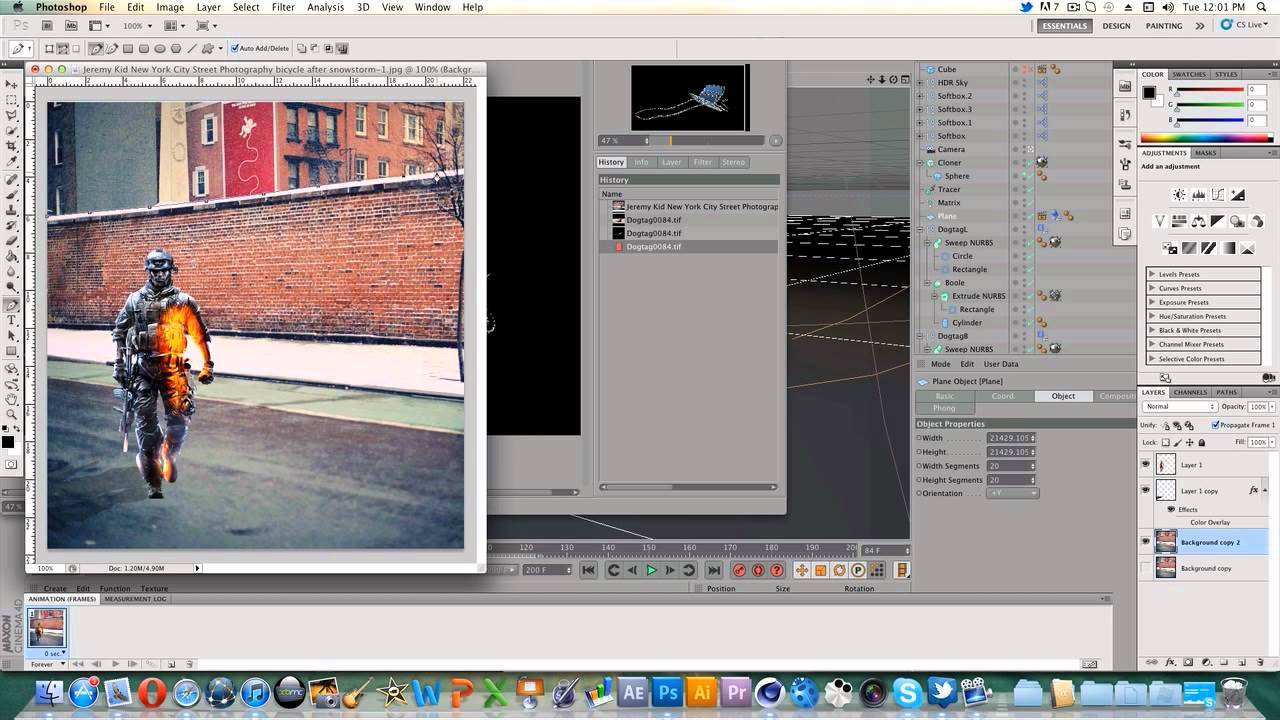Select the Pen tool in the toolbox
1280x720 pixels.
click(12, 304)
